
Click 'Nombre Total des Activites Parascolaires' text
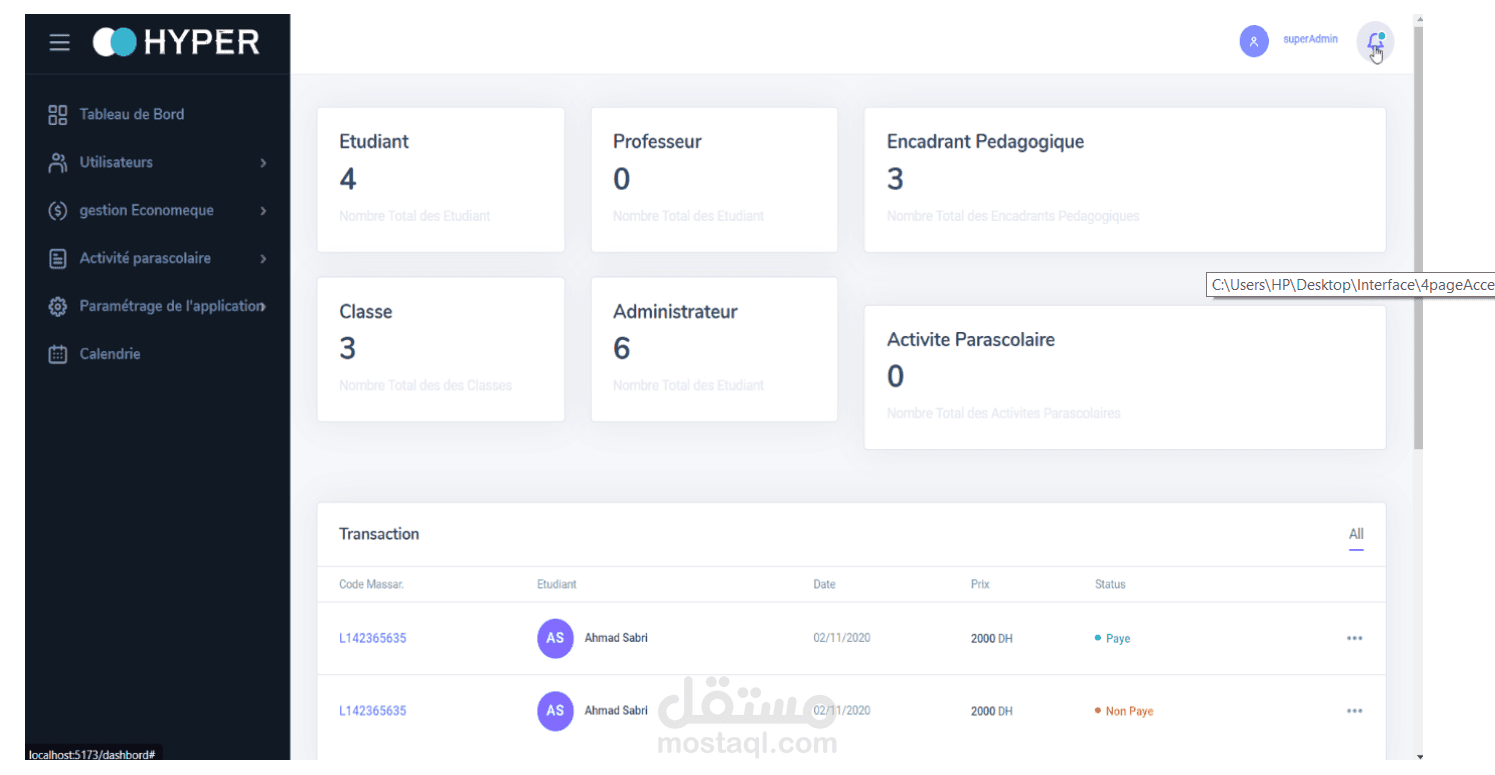pos(1004,413)
